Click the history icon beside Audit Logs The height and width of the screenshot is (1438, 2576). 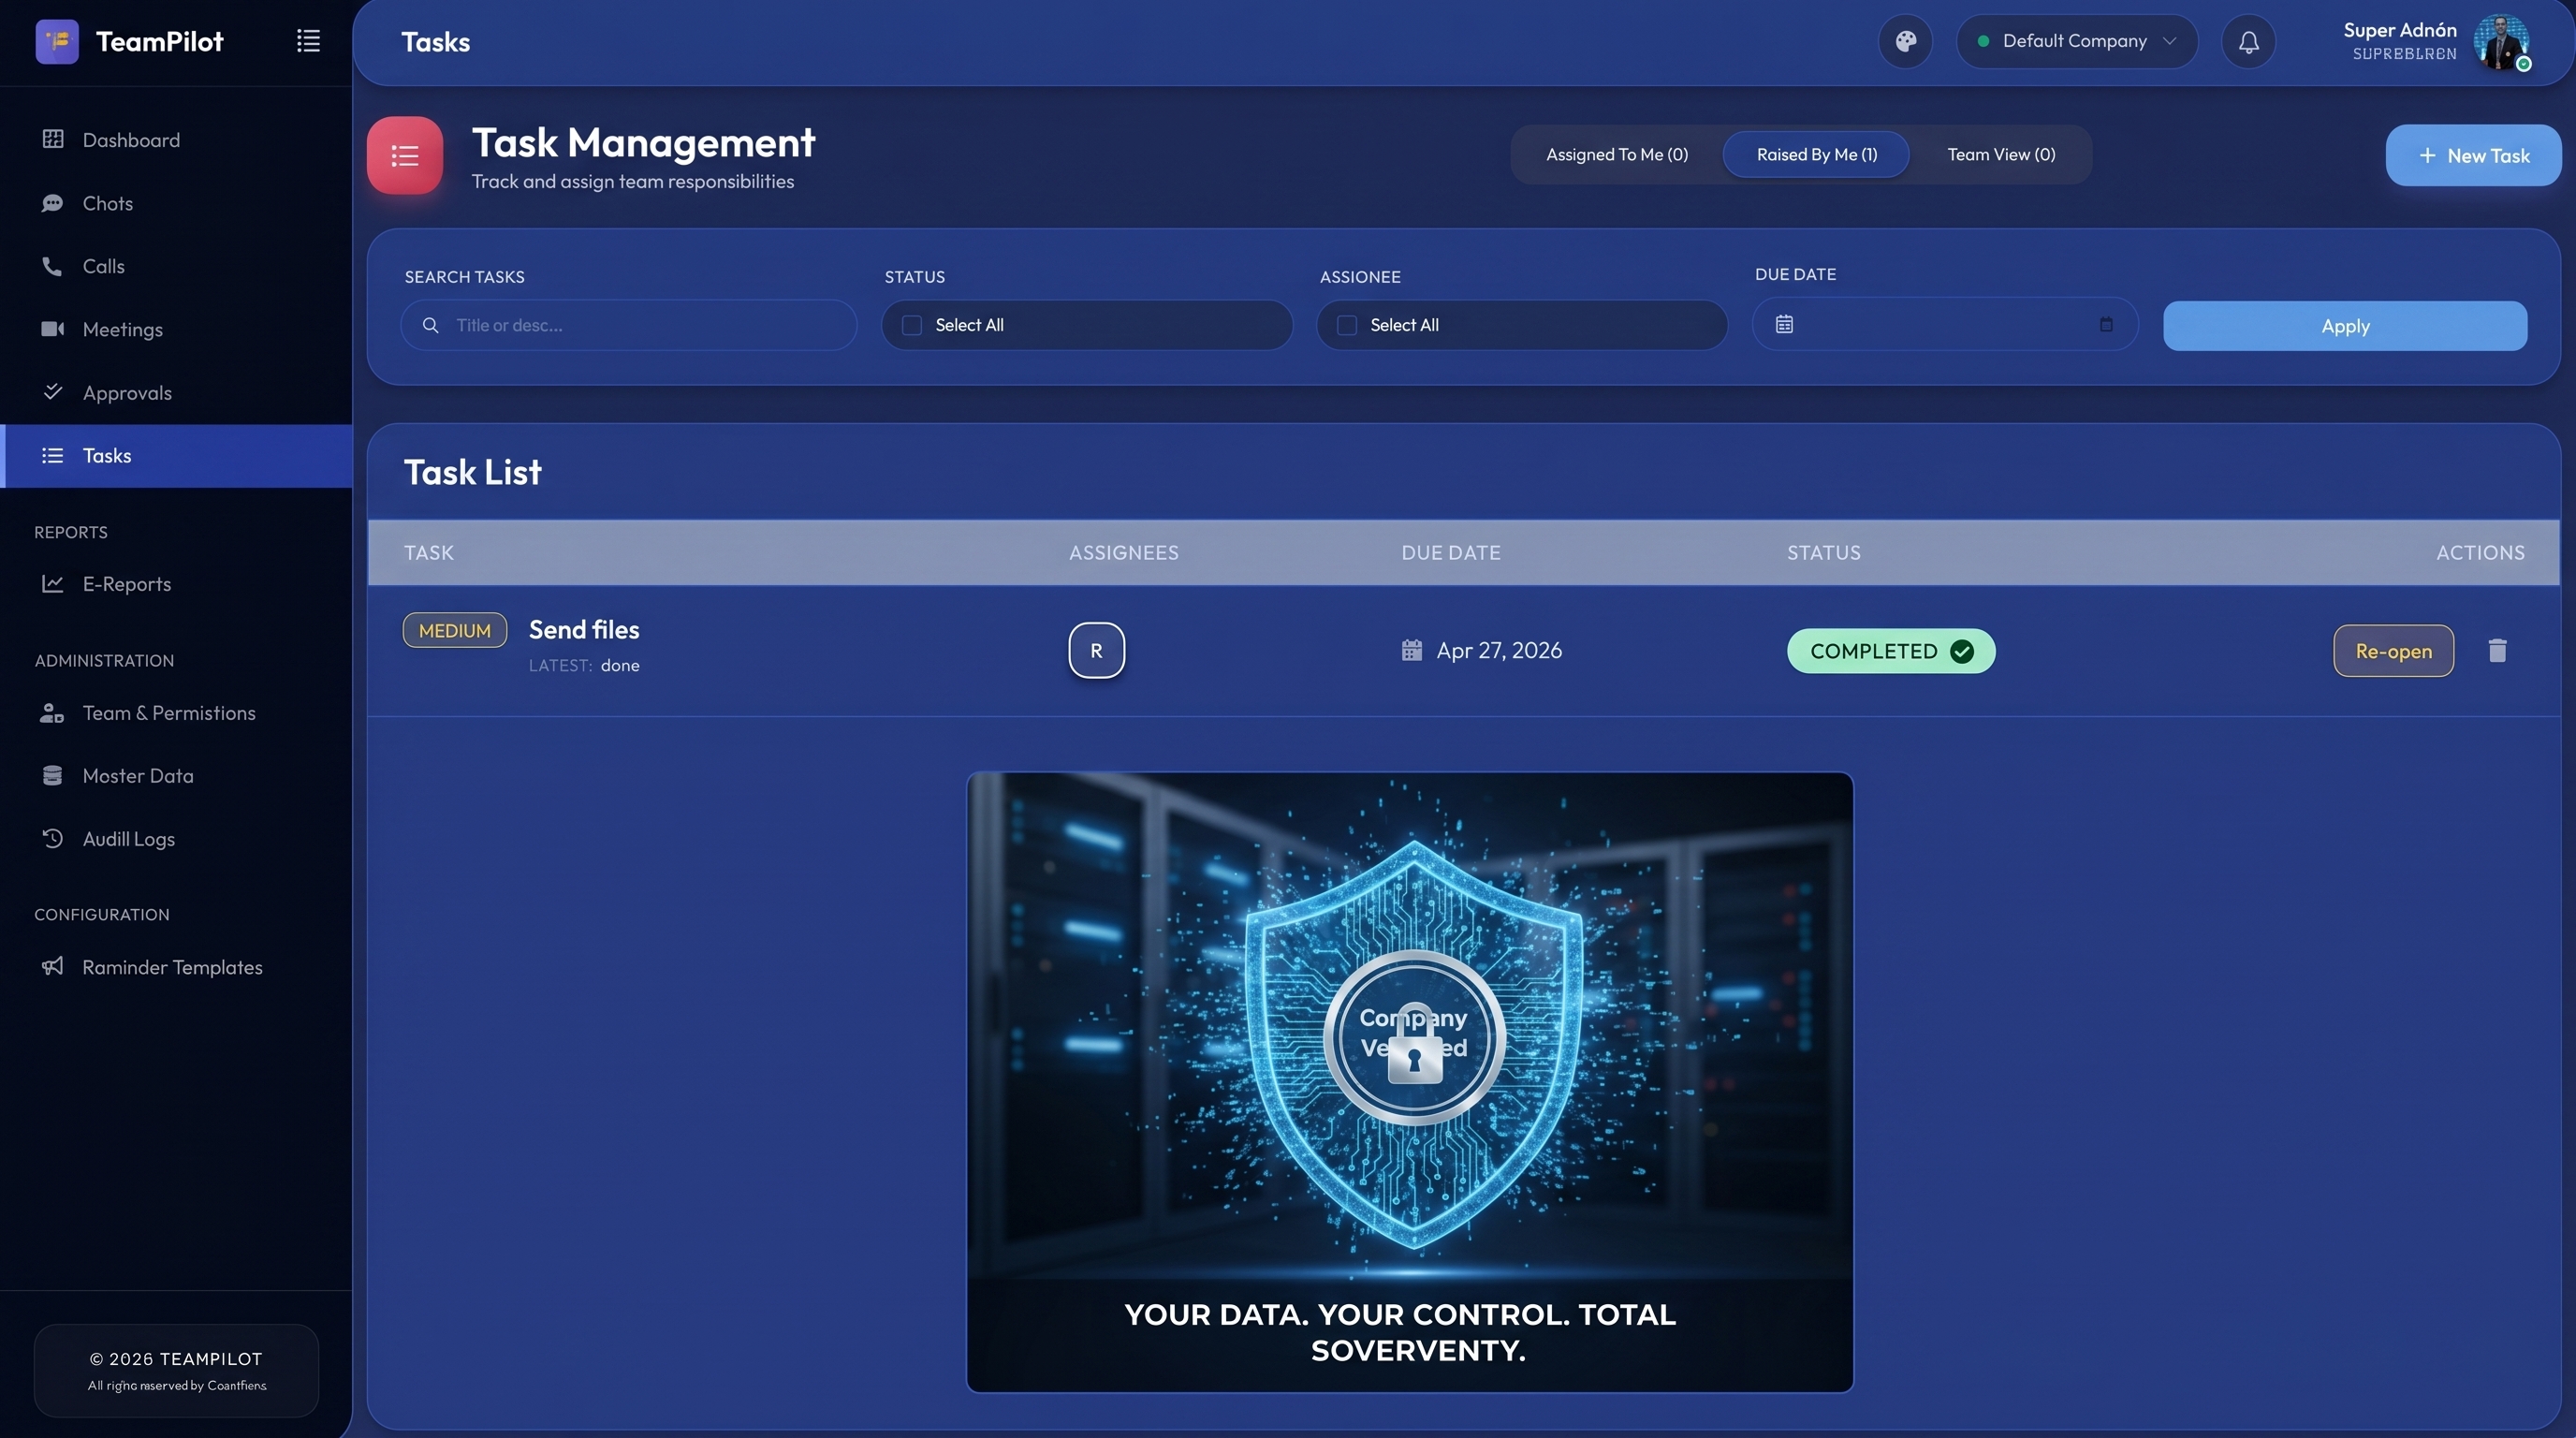pos(53,838)
